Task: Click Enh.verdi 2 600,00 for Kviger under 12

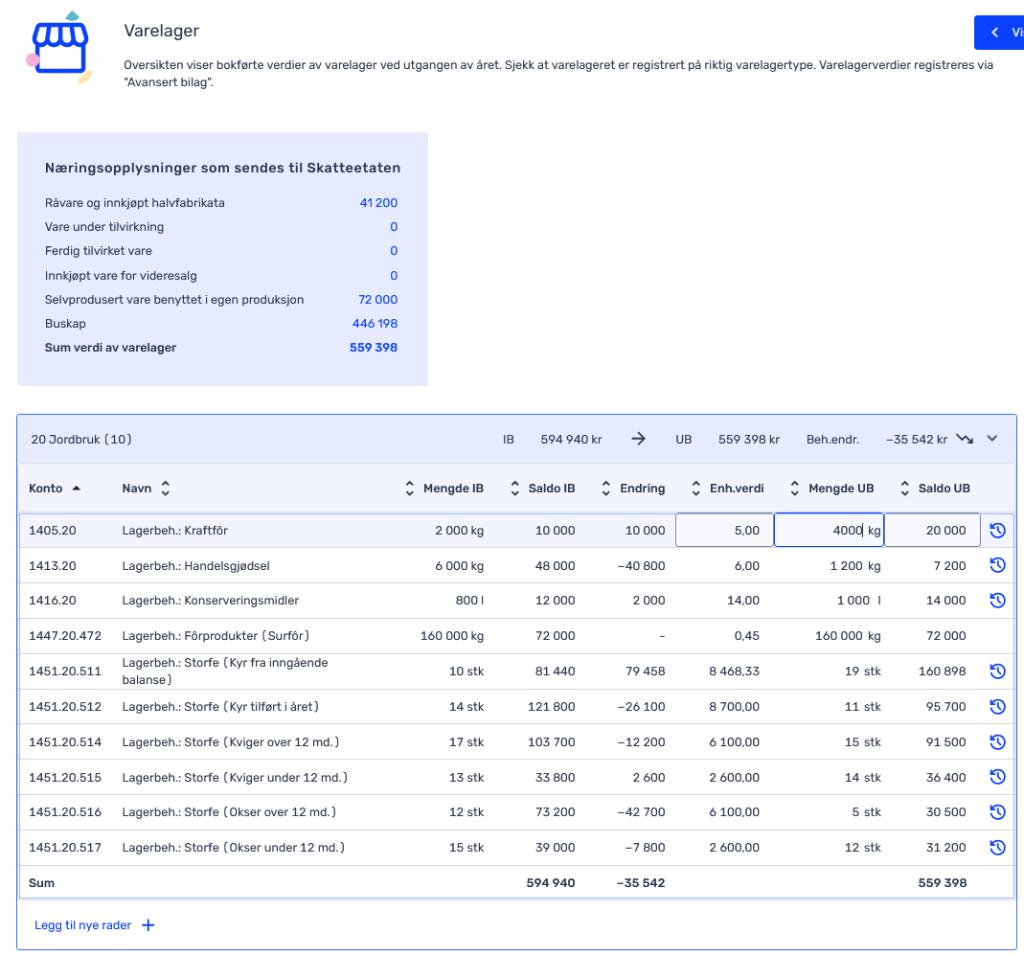Action: pyautogui.click(x=734, y=777)
